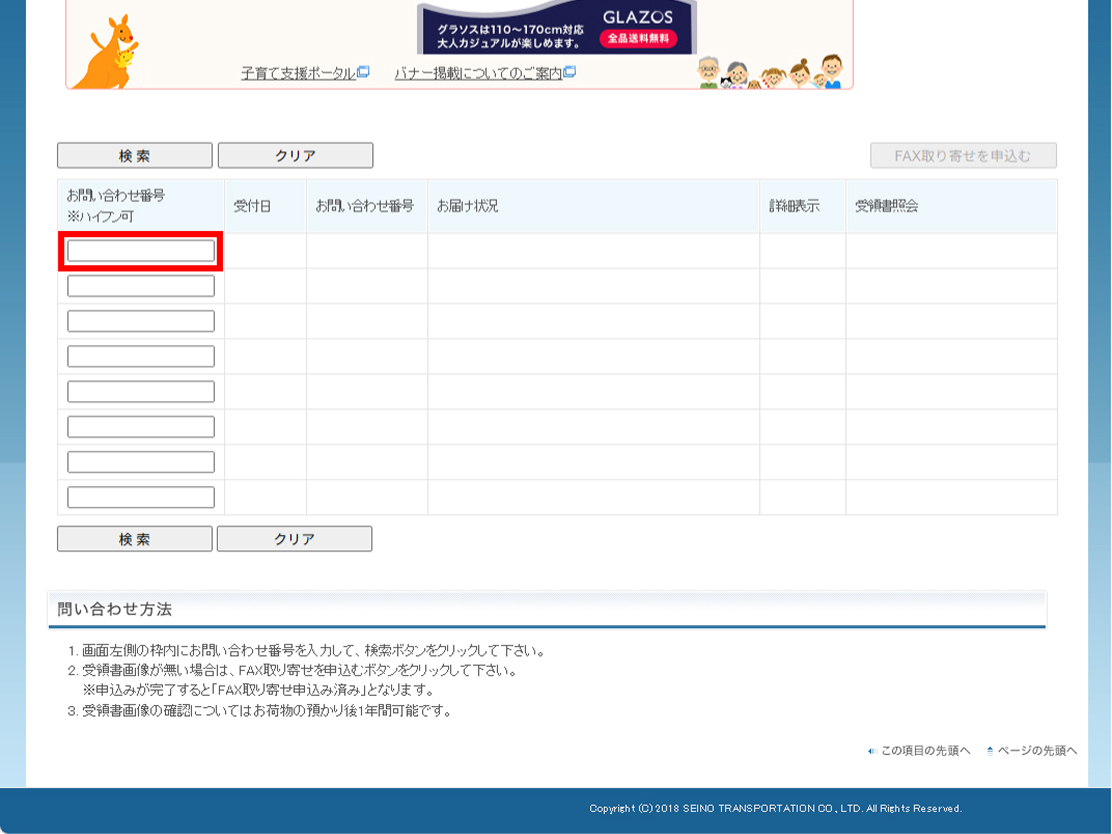Click the bottom クリア clear button
Screen dimensions: 1112x834
294,539
